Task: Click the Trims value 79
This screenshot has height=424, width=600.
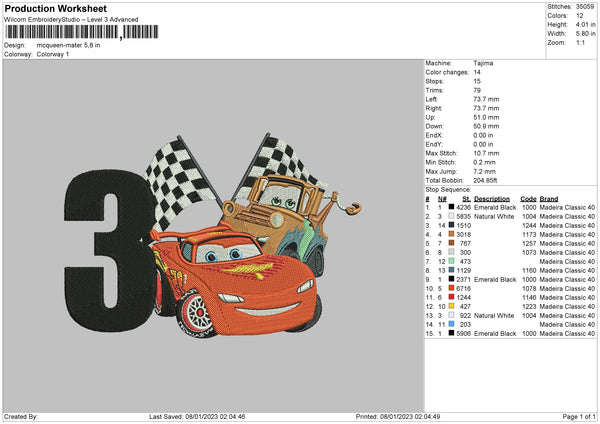Action: pyautogui.click(x=477, y=90)
